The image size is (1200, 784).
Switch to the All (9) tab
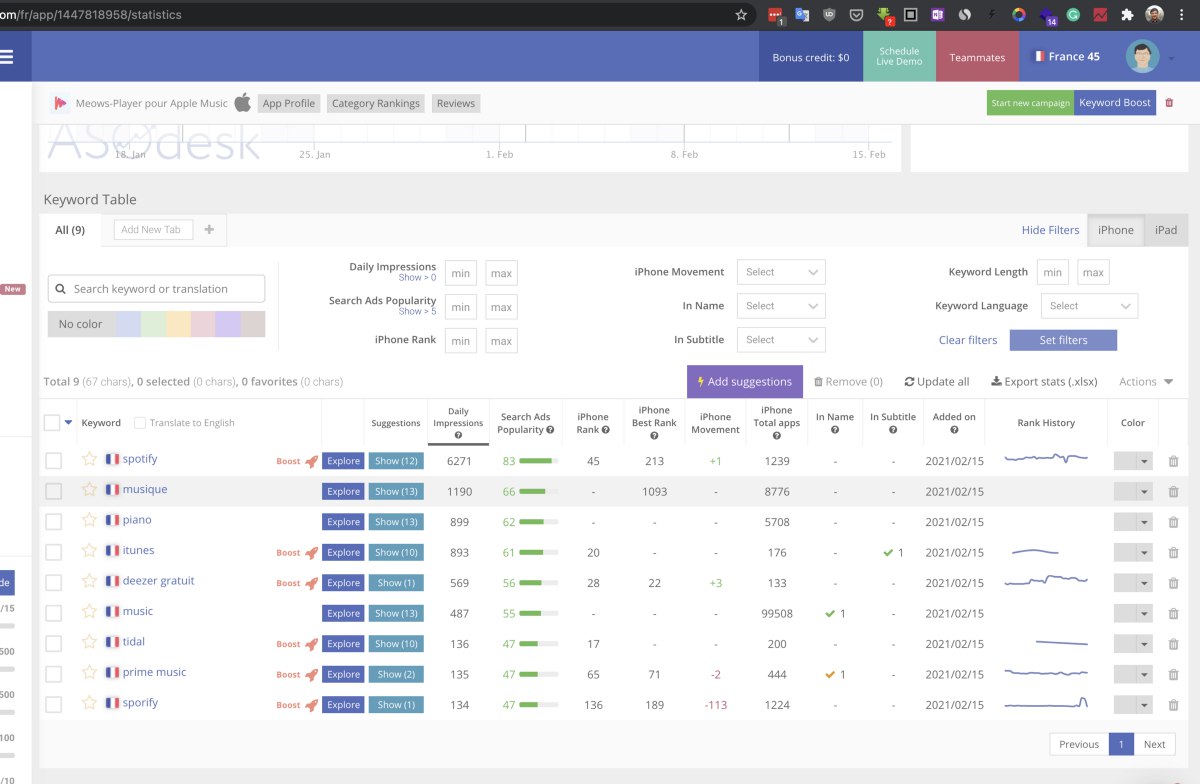coord(70,230)
